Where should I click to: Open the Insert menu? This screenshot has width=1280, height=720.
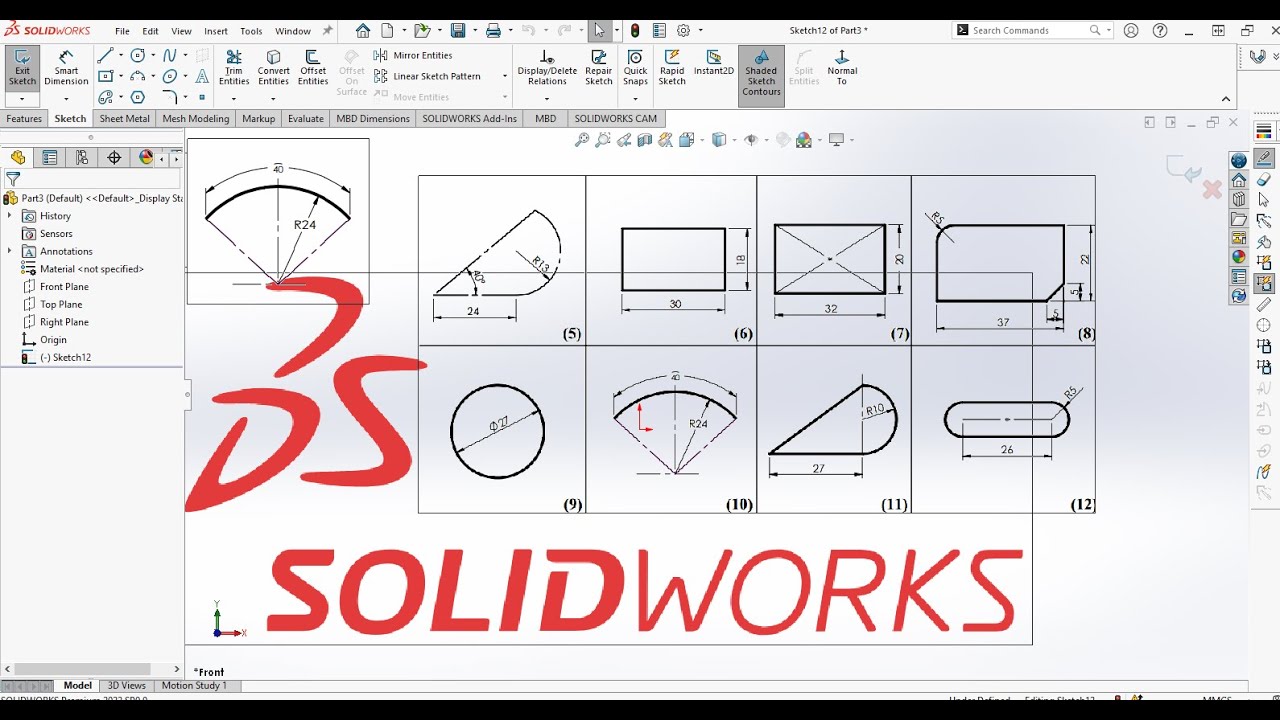(x=216, y=31)
